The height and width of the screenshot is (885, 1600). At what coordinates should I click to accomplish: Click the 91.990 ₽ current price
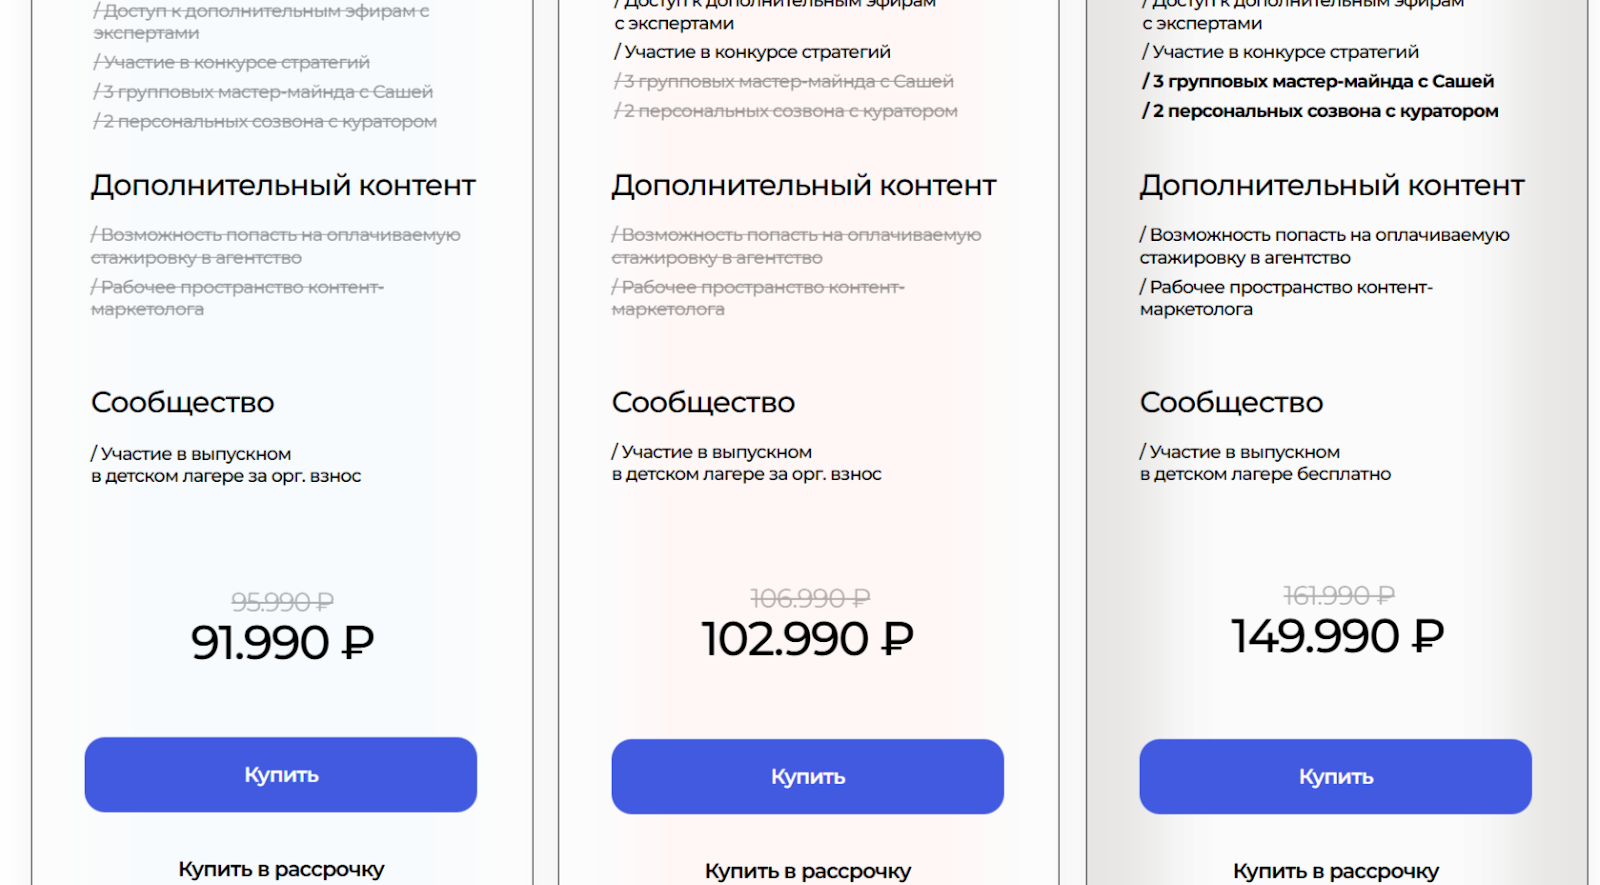282,642
